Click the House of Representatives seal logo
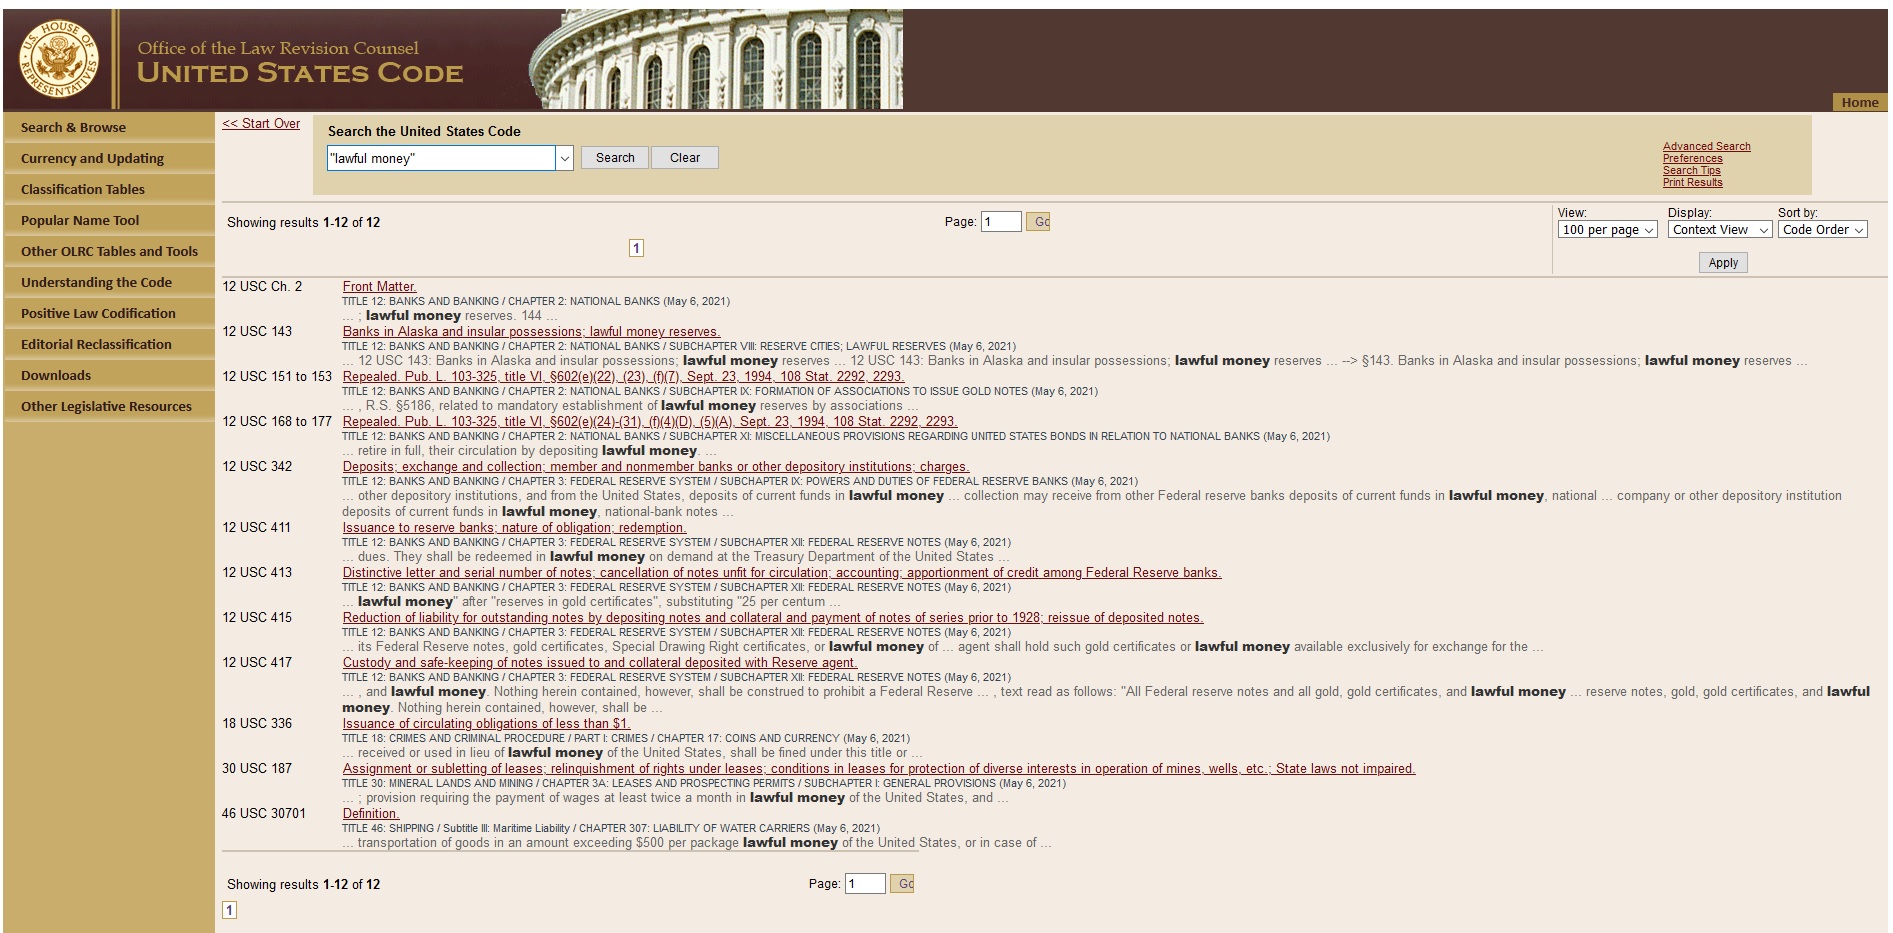Screen dimensions: 1893x933 click(59, 60)
